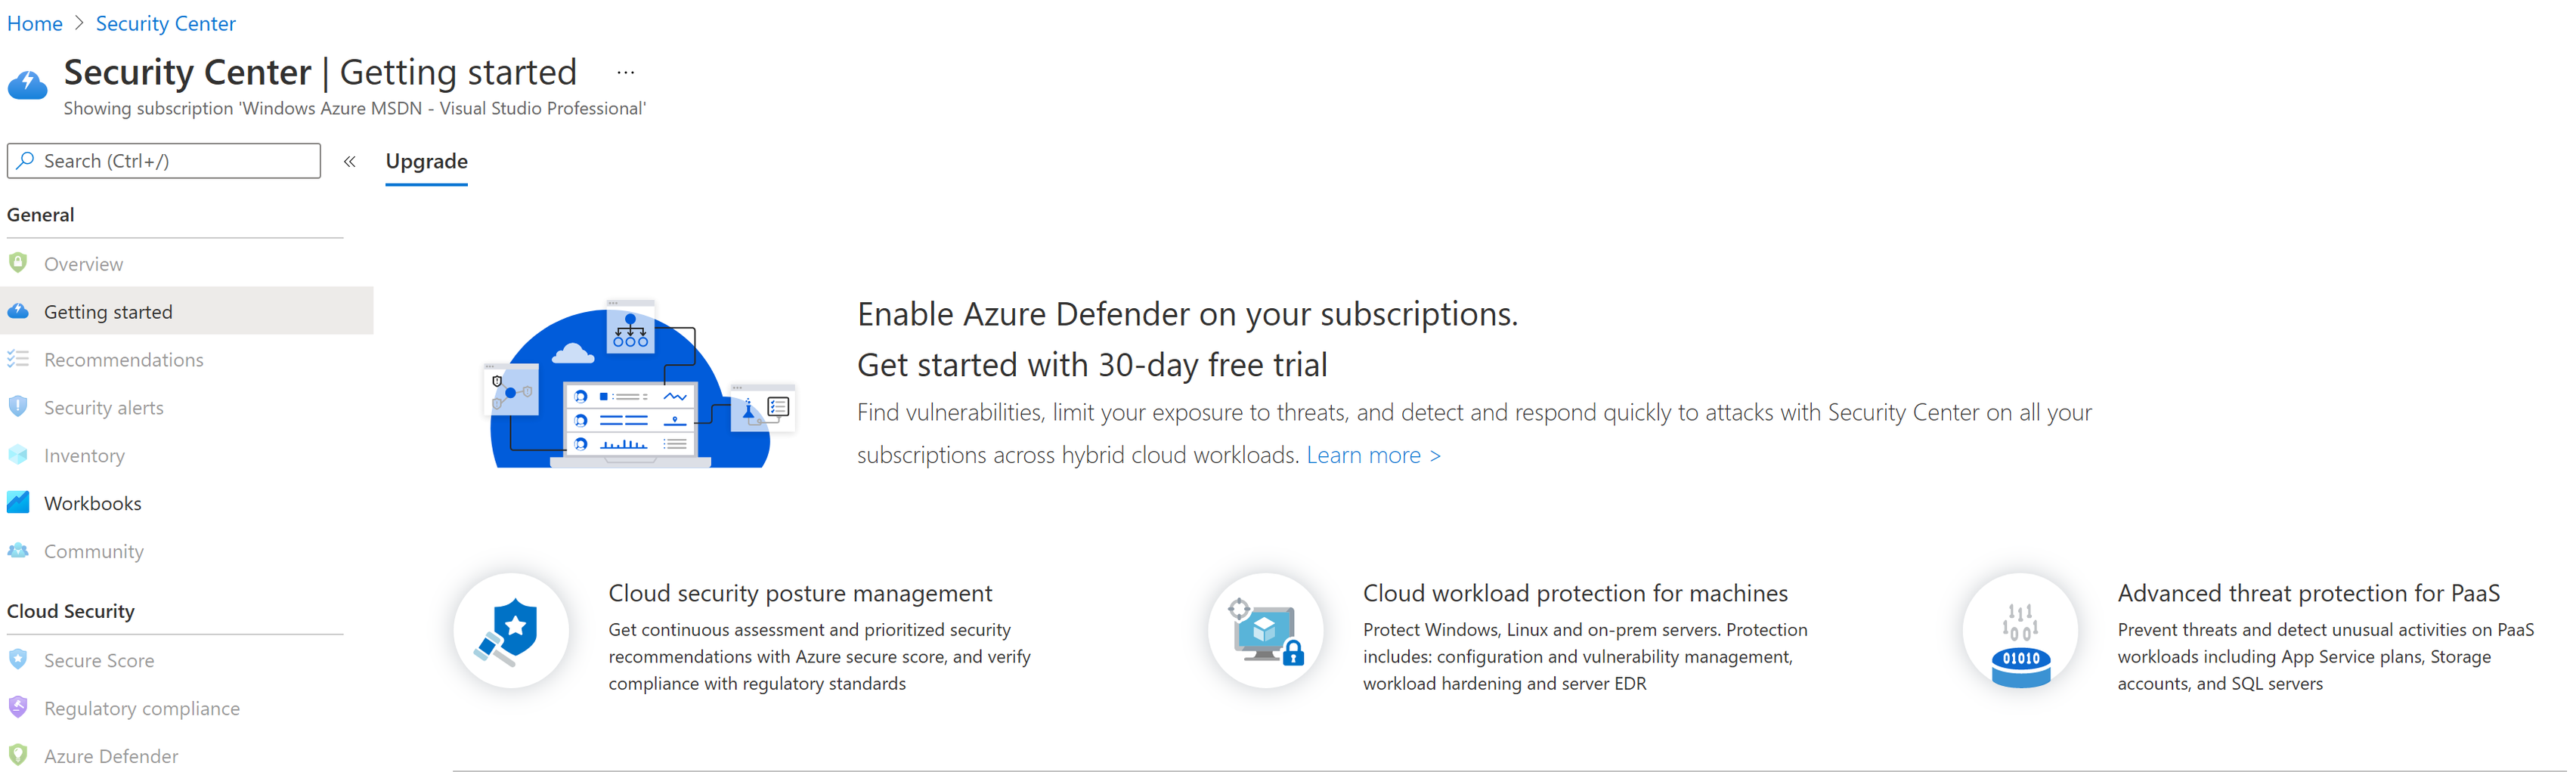Click the Recommendations checklist icon
The width and height of the screenshot is (2576, 772).
coord(18,359)
